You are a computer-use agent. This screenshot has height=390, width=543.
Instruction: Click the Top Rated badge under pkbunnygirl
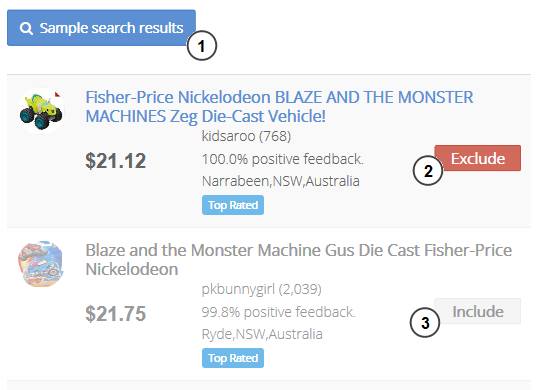point(233,358)
